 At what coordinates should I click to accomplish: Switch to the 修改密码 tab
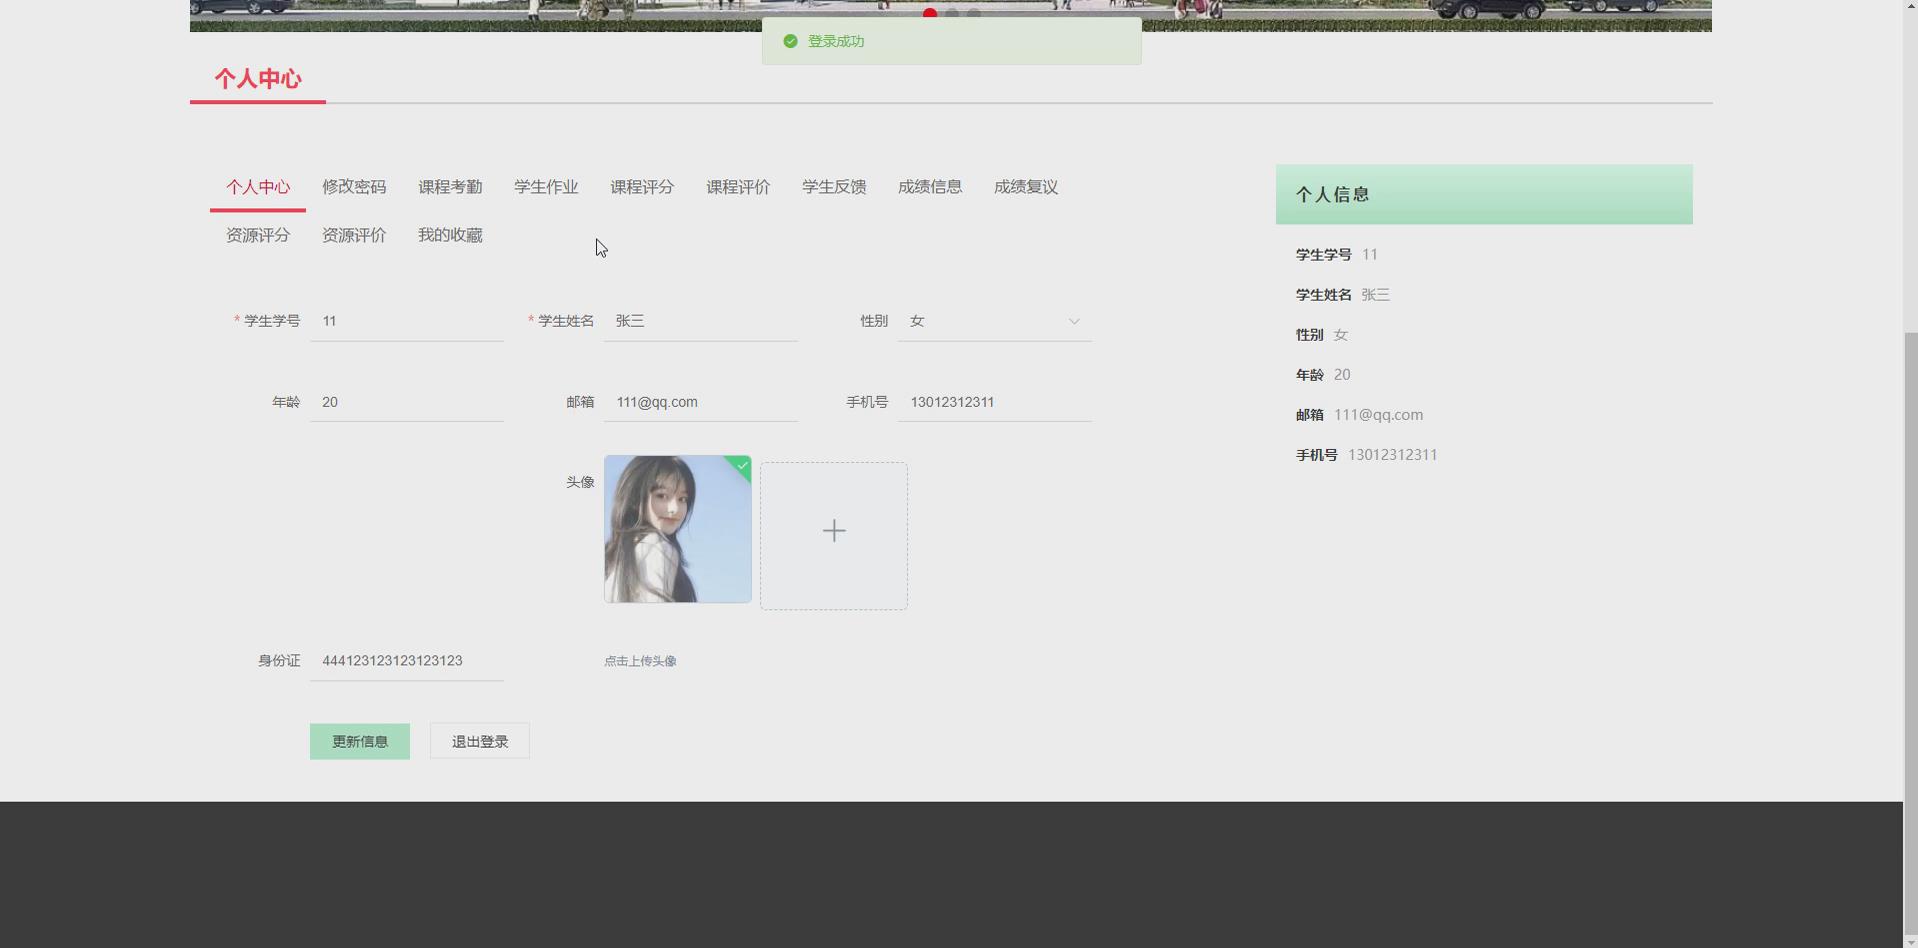click(x=354, y=187)
